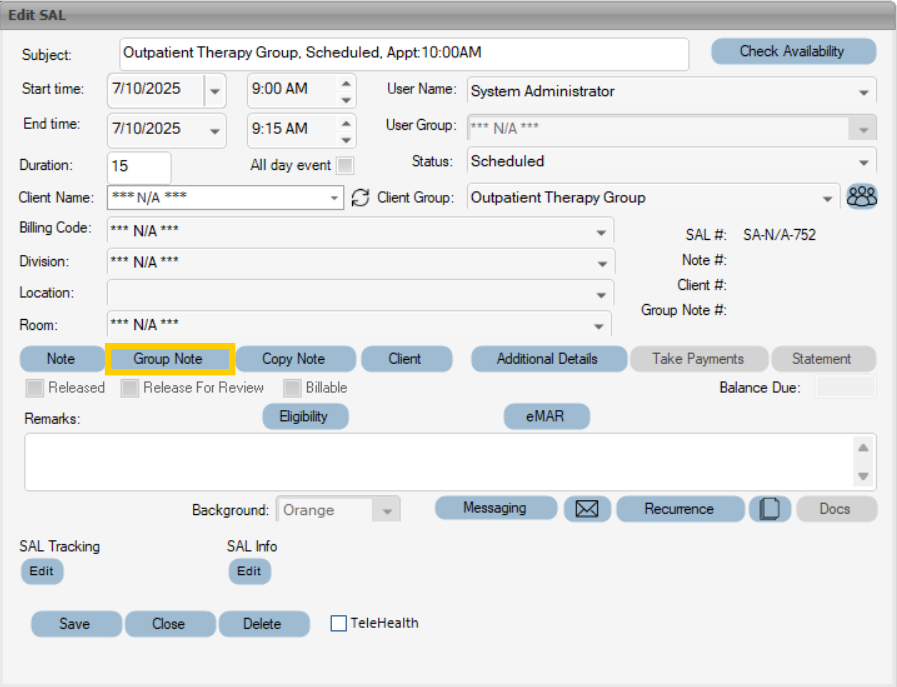Open the Start time date picker dropdown
This screenshot has width=897, height=687.
pos(214,90)
